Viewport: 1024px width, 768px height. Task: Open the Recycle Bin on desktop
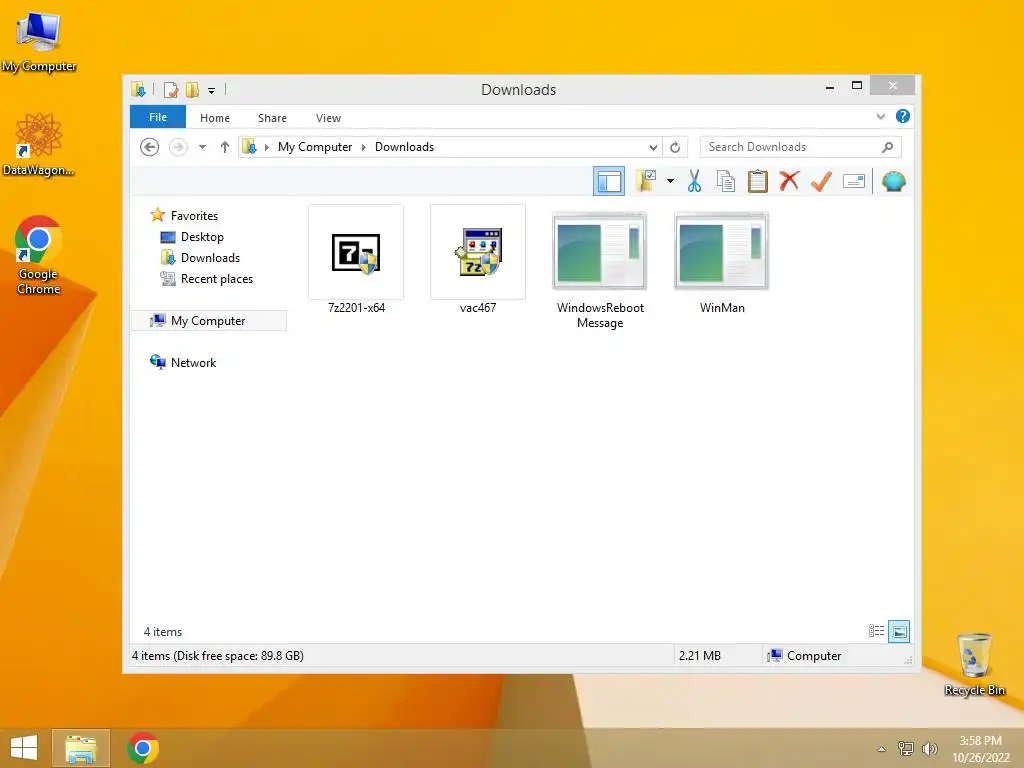coord(974,664)
